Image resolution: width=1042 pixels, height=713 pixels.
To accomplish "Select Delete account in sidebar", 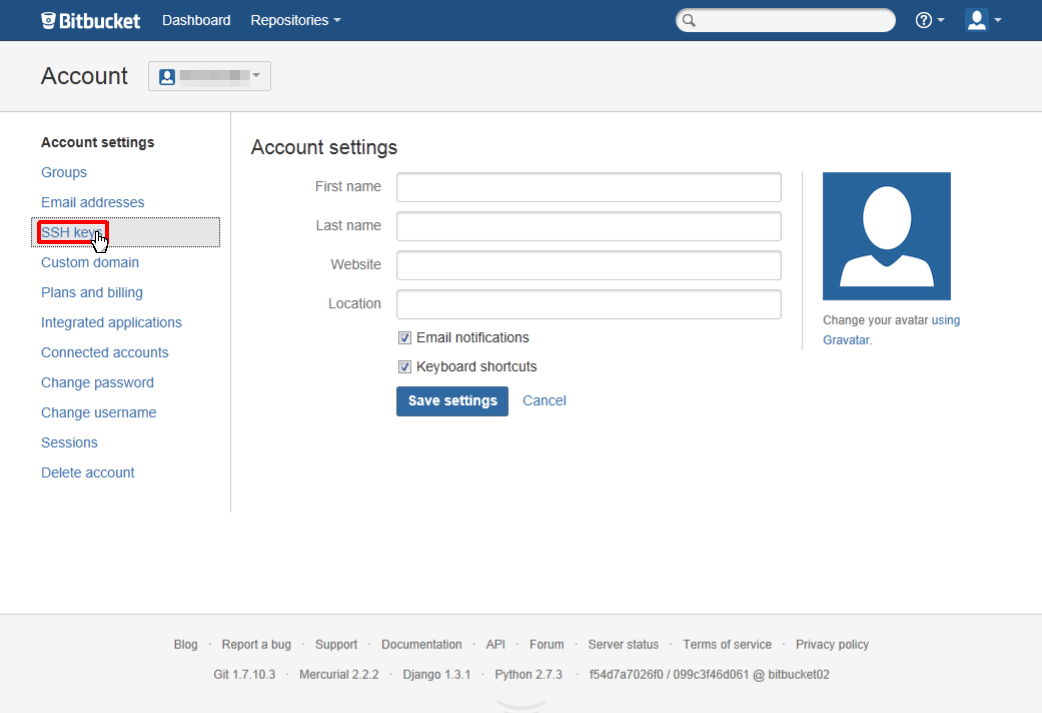I will 88,473.
